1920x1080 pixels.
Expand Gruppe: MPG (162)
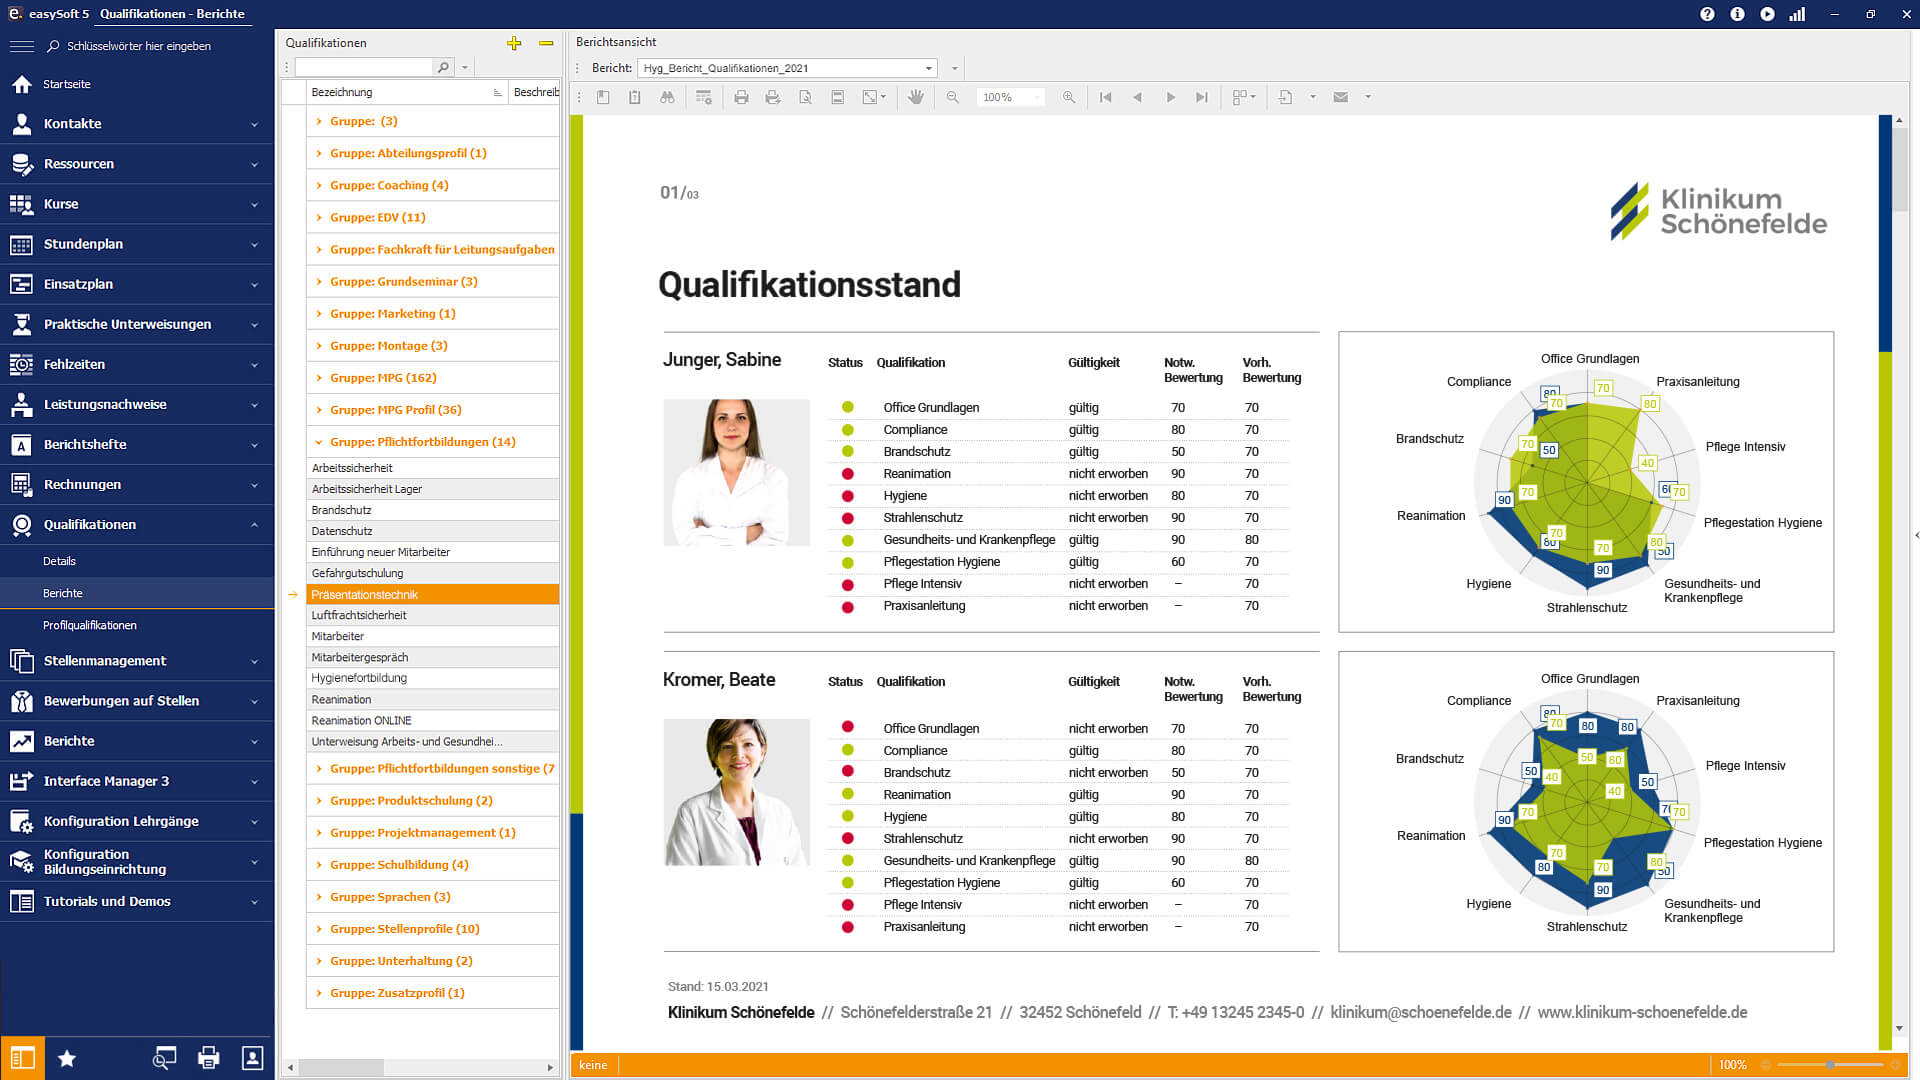pyautogui.click(x=319, y=378)
